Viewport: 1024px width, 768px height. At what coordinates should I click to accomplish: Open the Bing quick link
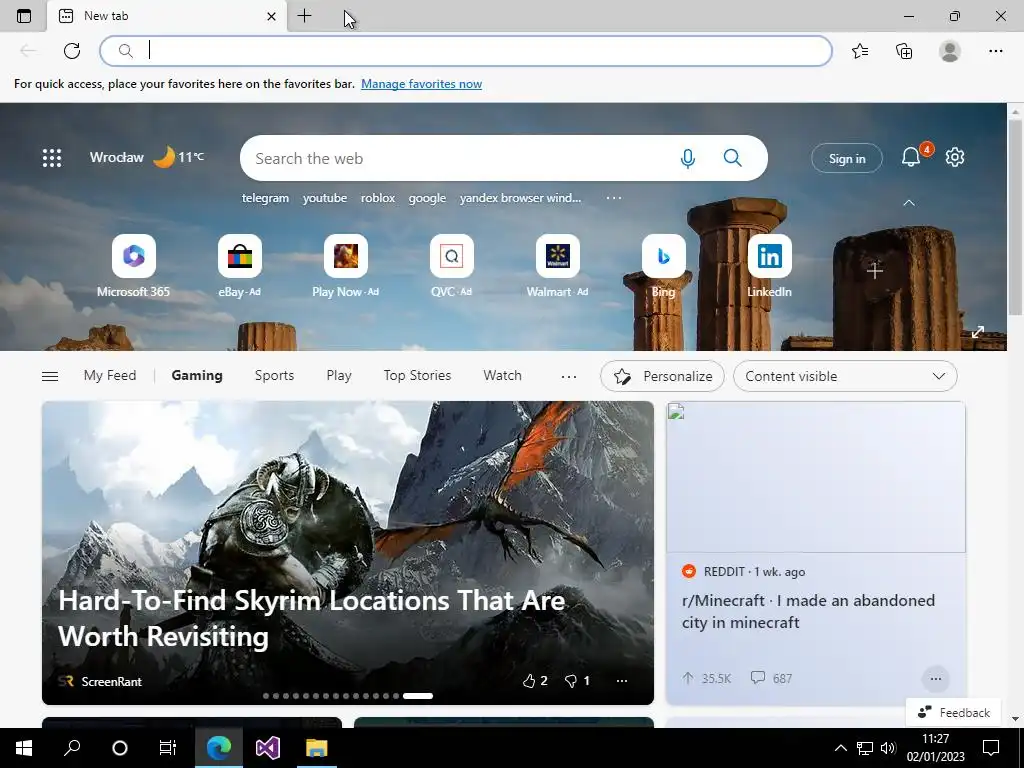[x=664, y=266]
